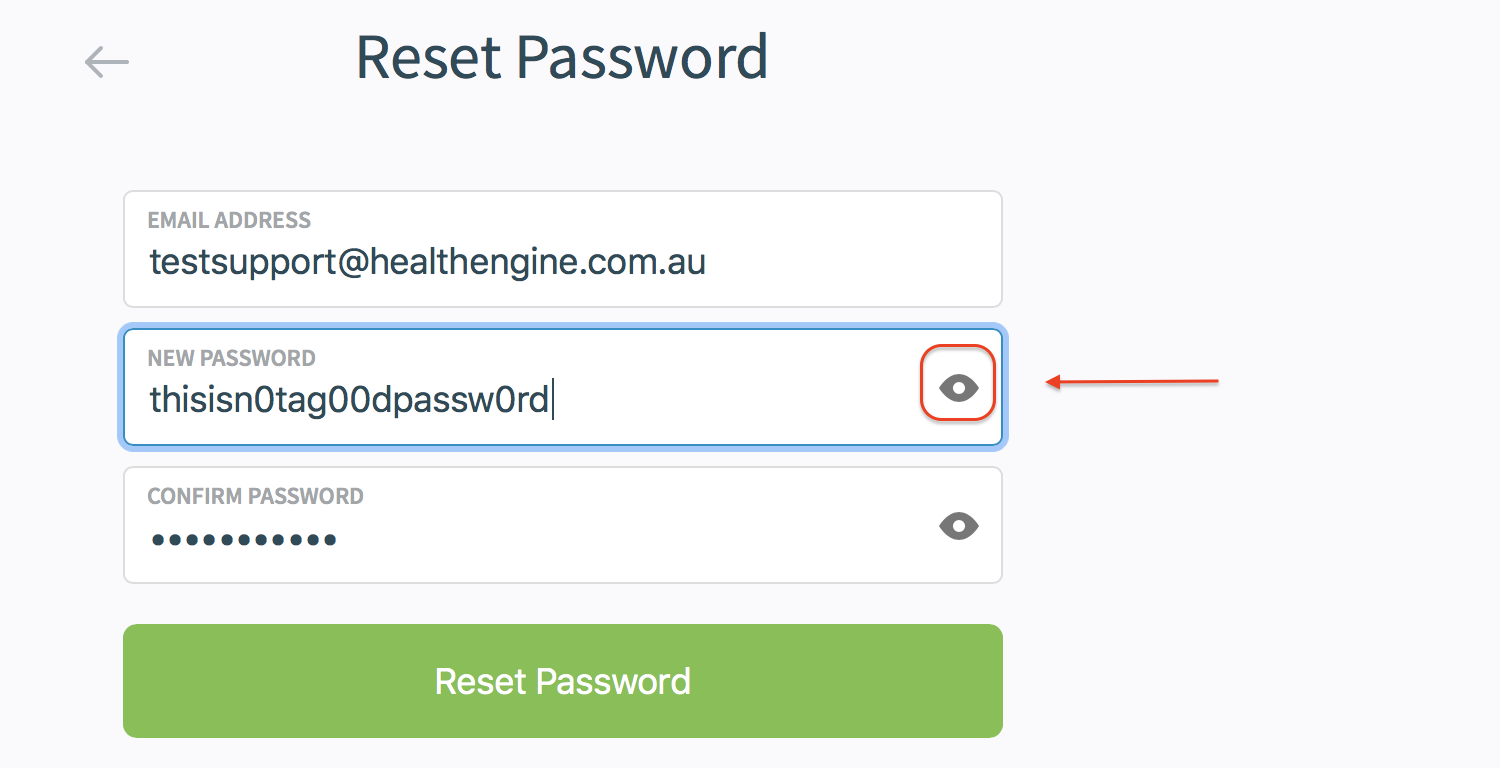Reveal the Confirm Password using its eye icon
This screenshot has width=1500, height=768.
pos(958,526)
